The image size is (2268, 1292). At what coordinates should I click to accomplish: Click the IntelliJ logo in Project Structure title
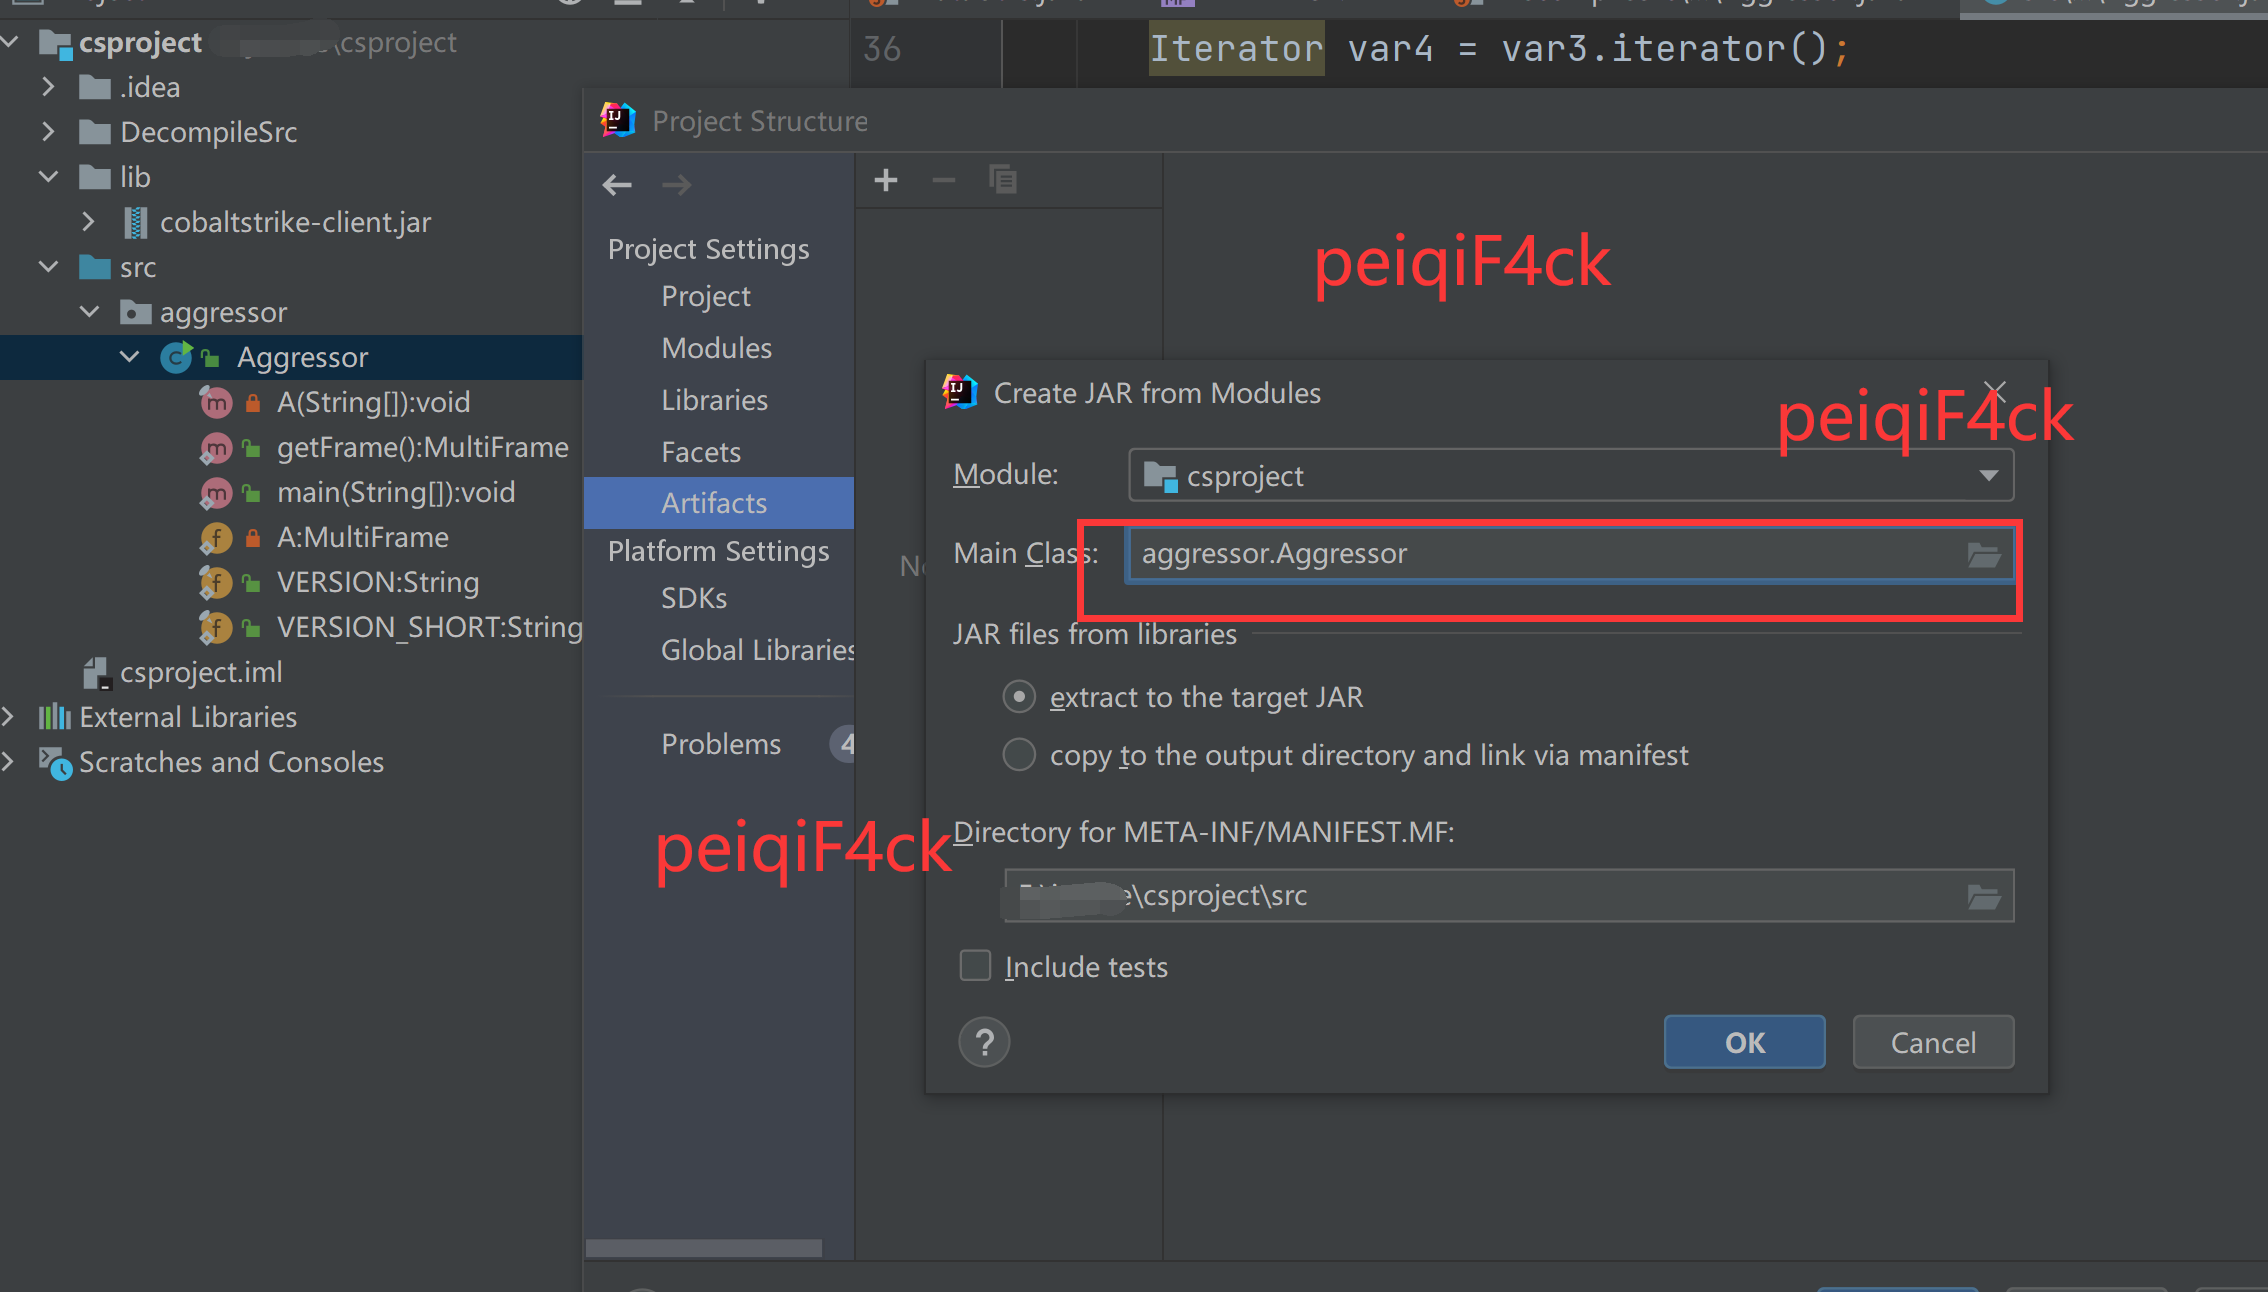pos(617,120)
